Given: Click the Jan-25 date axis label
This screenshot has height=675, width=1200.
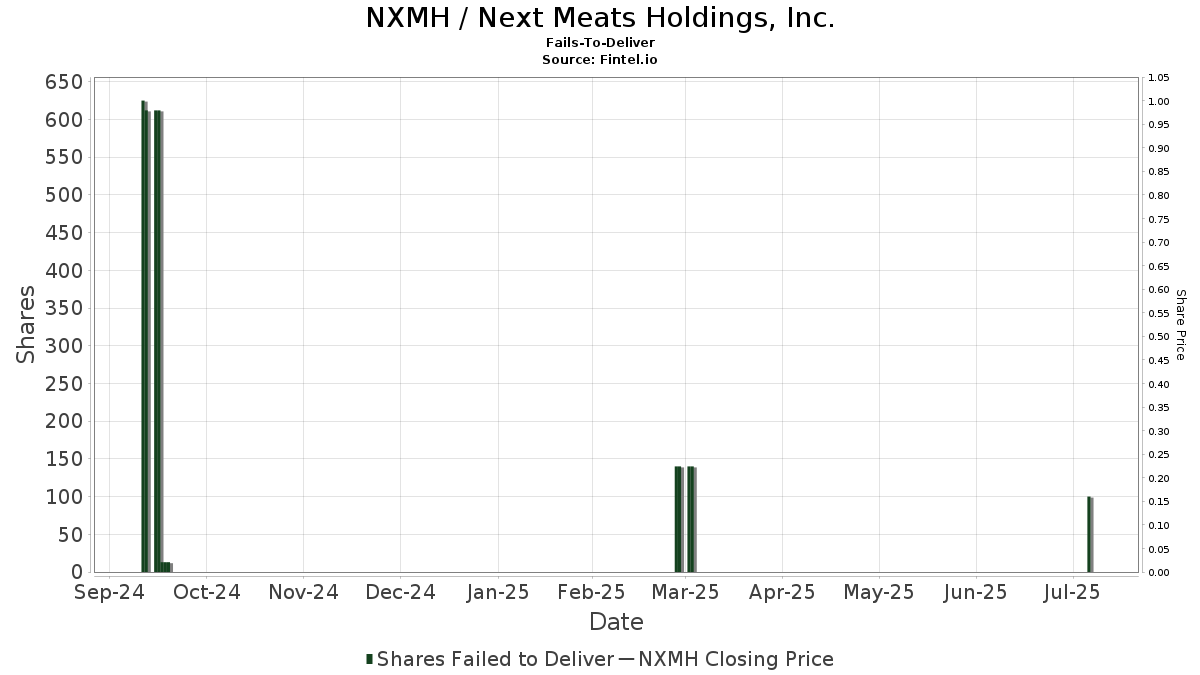Looking at the screenshot, I should tap(497, 592).
